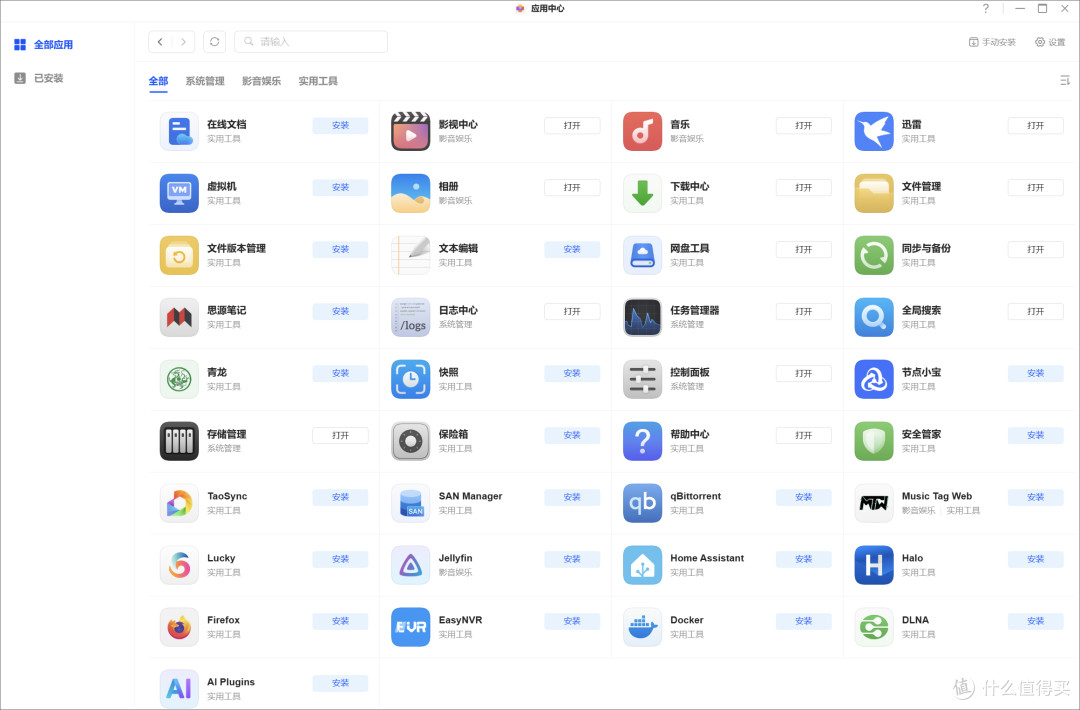1080x710 pixels.
Task: Open 迅雷 via its 打开 button
Action: click(x=1035, y=125)
